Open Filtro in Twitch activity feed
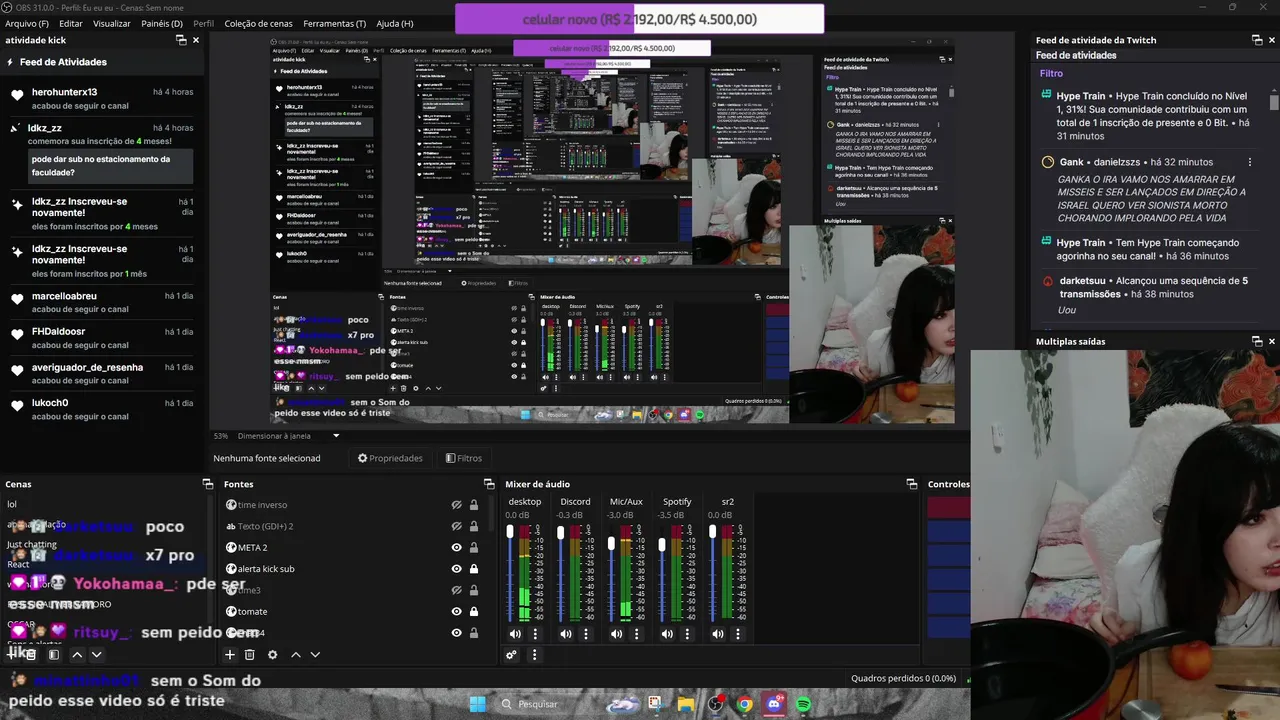Viewport: 1280px width, 720px height. point(1051,73)
